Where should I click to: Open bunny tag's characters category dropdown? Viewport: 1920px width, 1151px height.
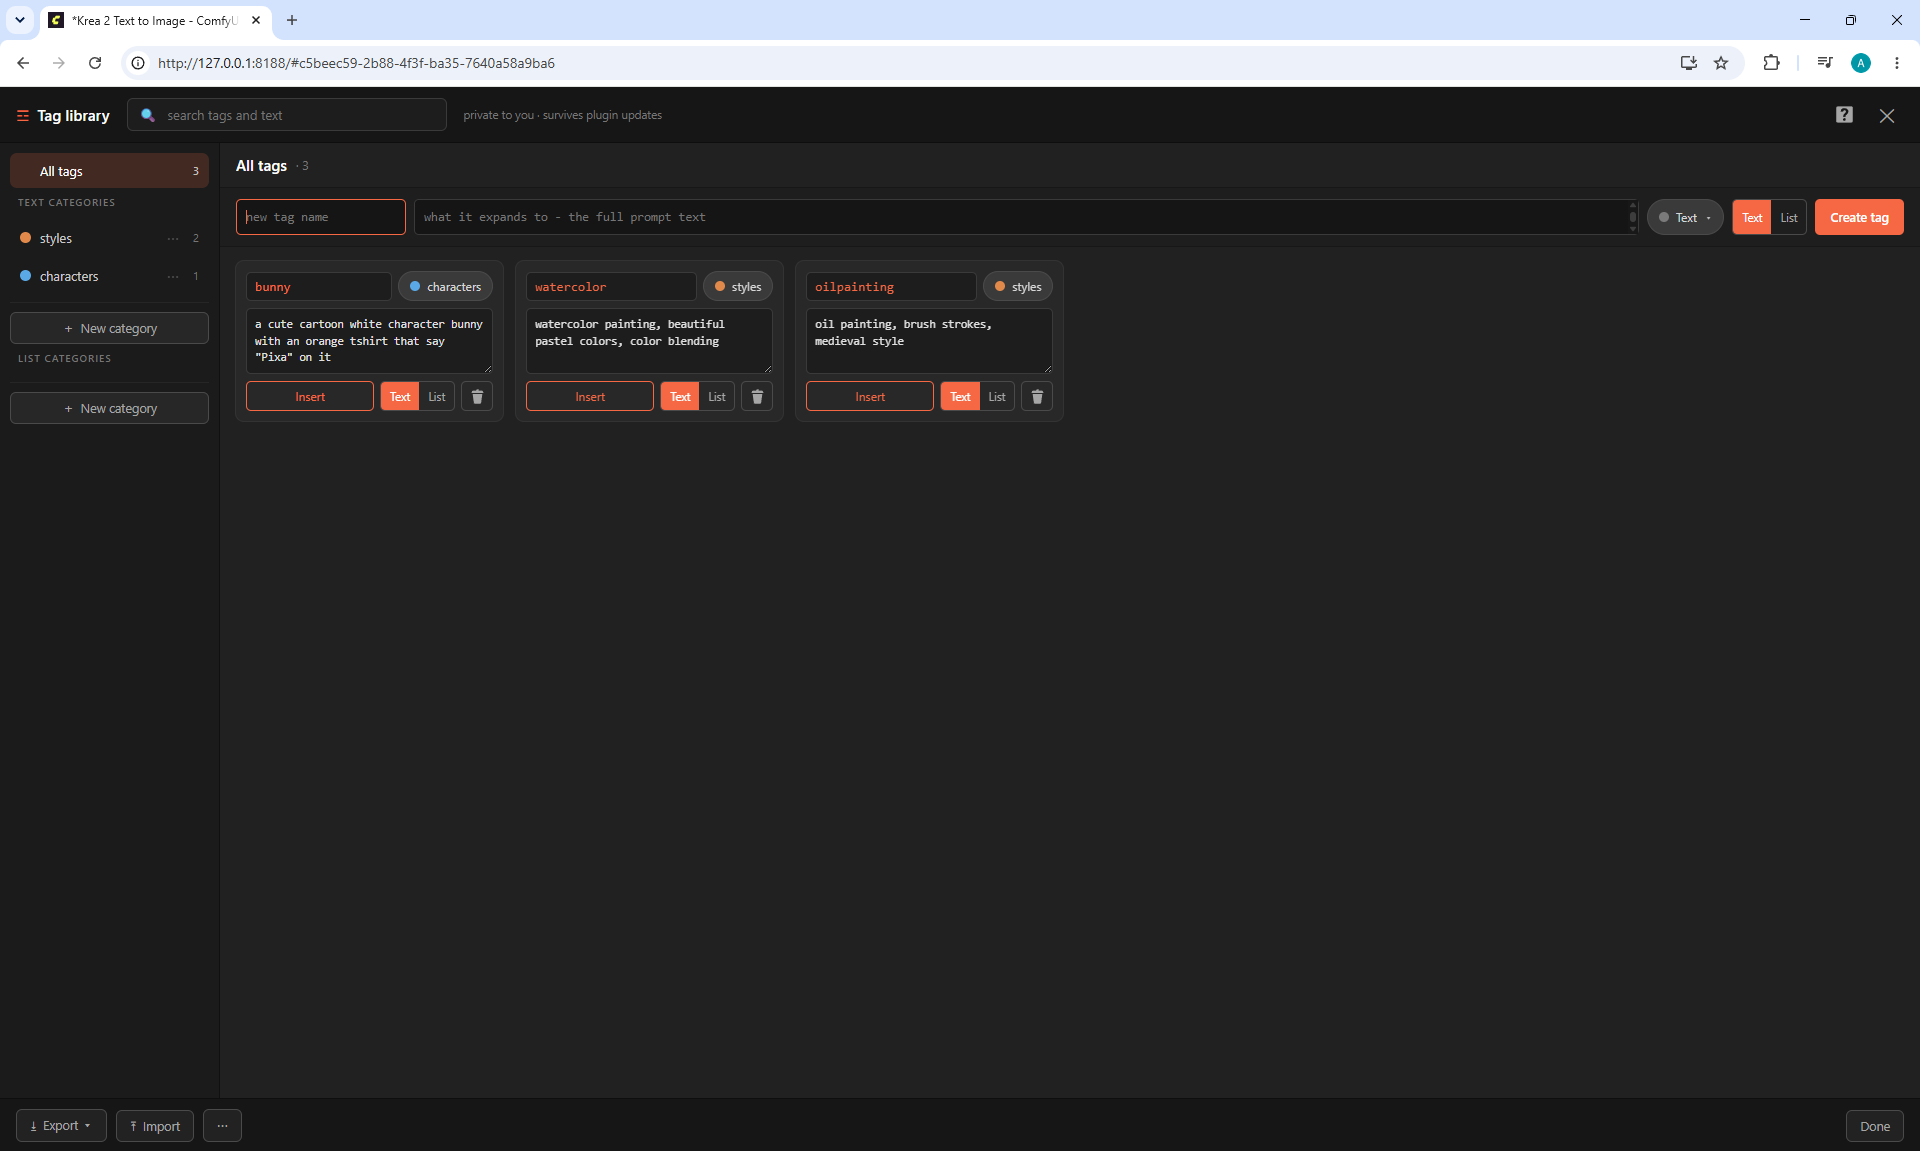[445, 287]
